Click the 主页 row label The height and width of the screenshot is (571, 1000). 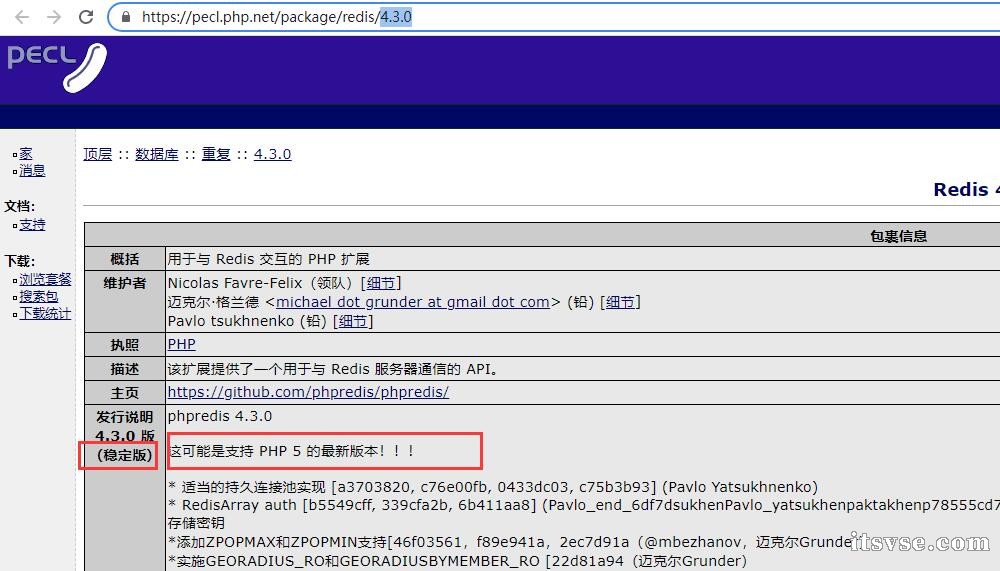coord(124,393)
